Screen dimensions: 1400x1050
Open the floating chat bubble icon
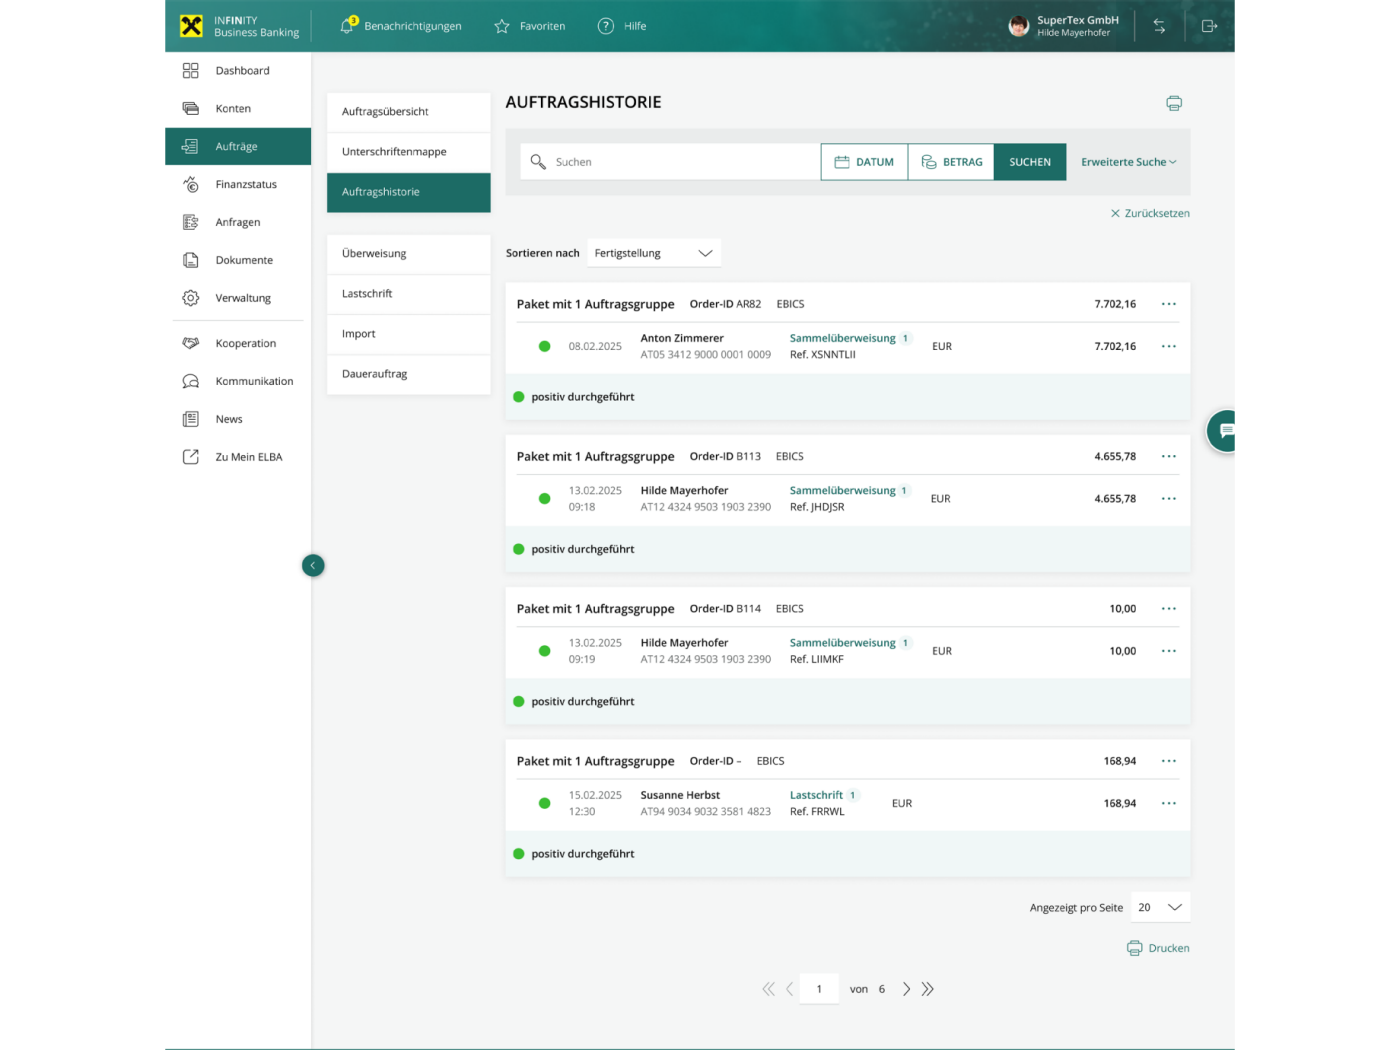pyautogui.click(x=1225, y=431)
